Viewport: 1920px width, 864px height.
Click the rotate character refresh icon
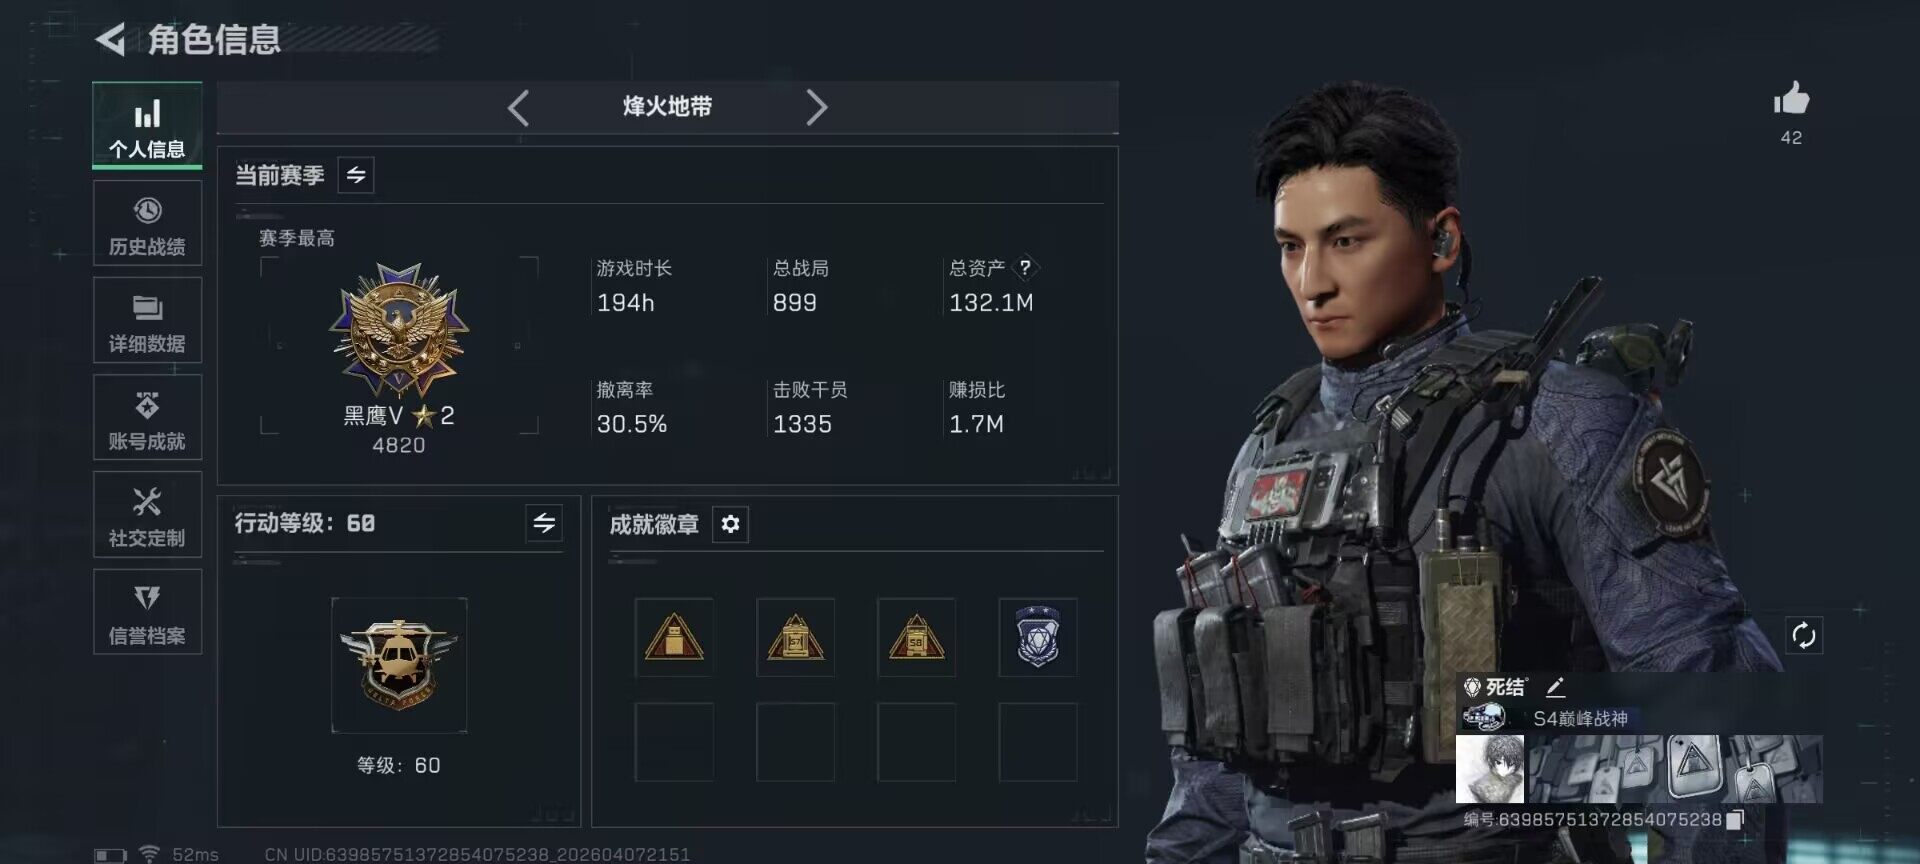click(1804, 635)
